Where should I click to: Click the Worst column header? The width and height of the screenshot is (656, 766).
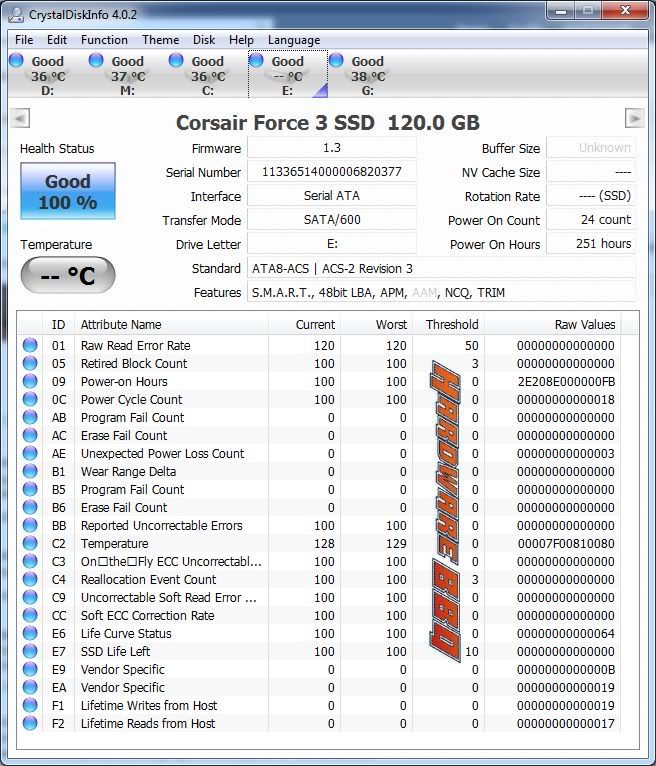click(376, 324)
